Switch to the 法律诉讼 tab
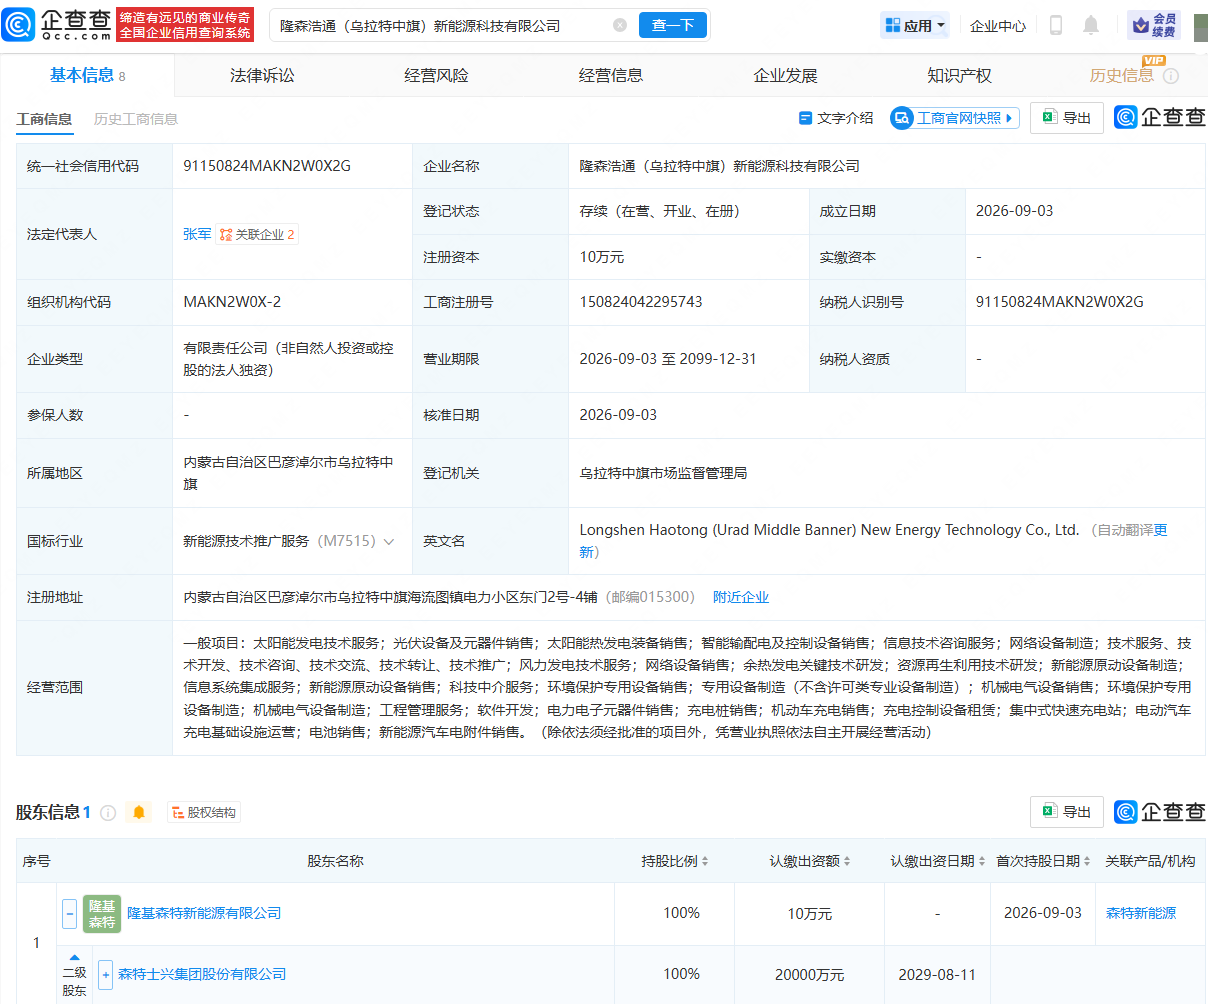 262,75
